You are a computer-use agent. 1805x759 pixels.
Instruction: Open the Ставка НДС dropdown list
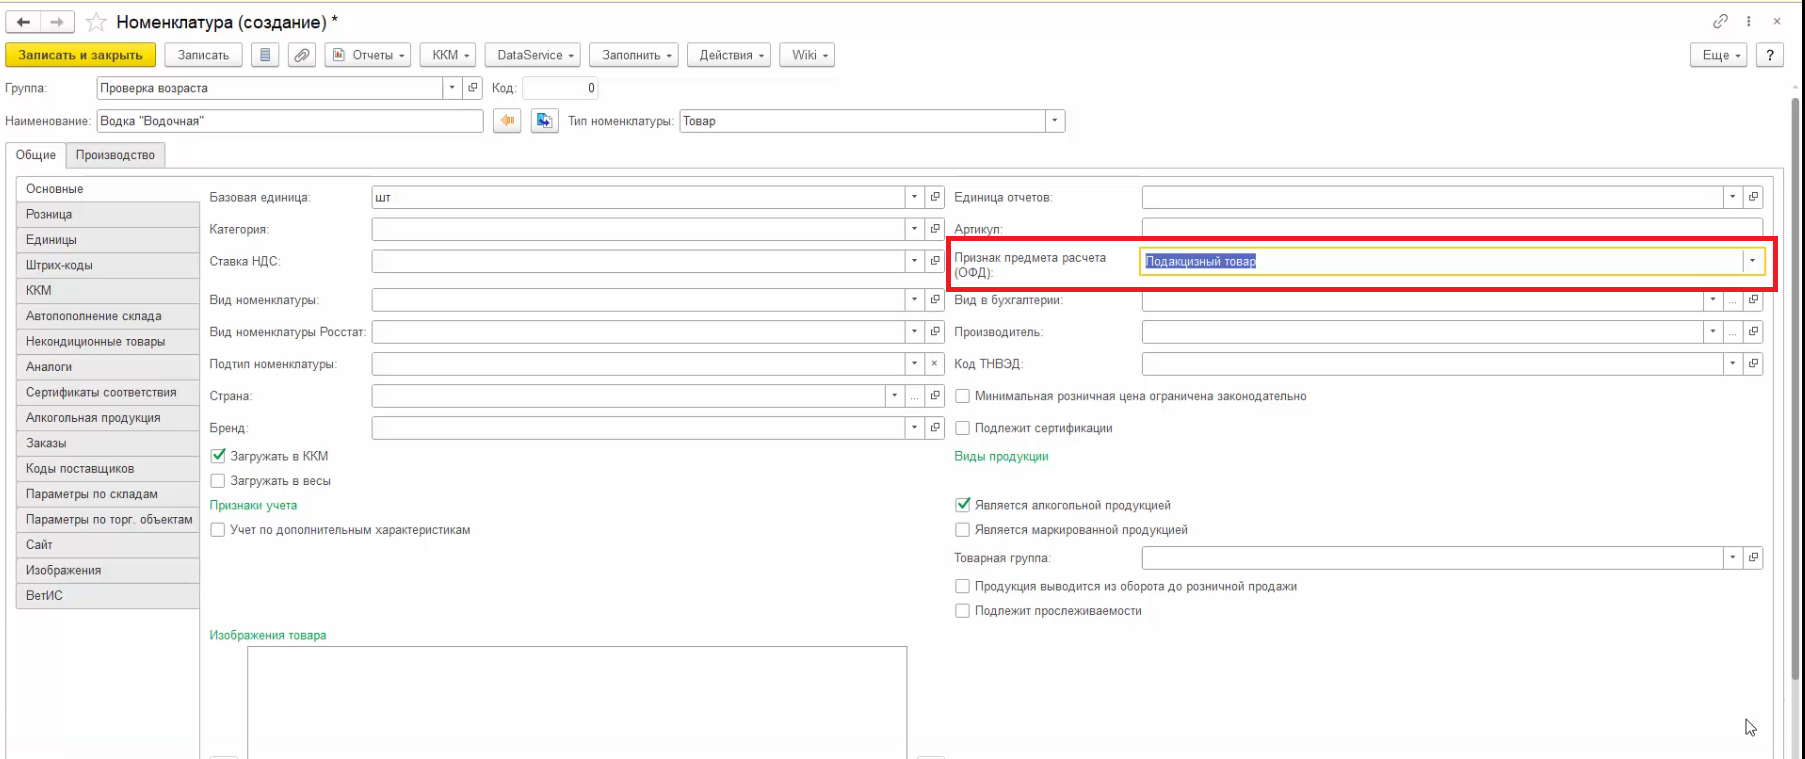pos(914,261)
